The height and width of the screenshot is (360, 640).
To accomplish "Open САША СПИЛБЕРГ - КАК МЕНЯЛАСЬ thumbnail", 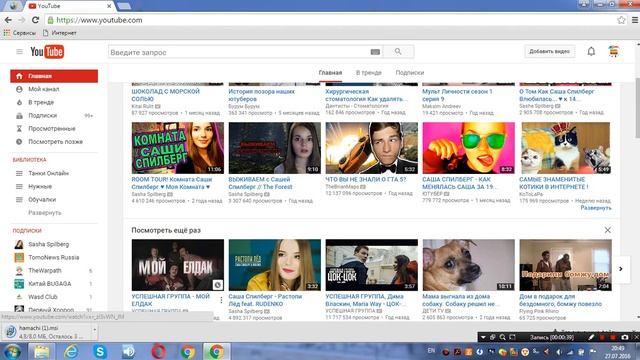I will 469,148.
